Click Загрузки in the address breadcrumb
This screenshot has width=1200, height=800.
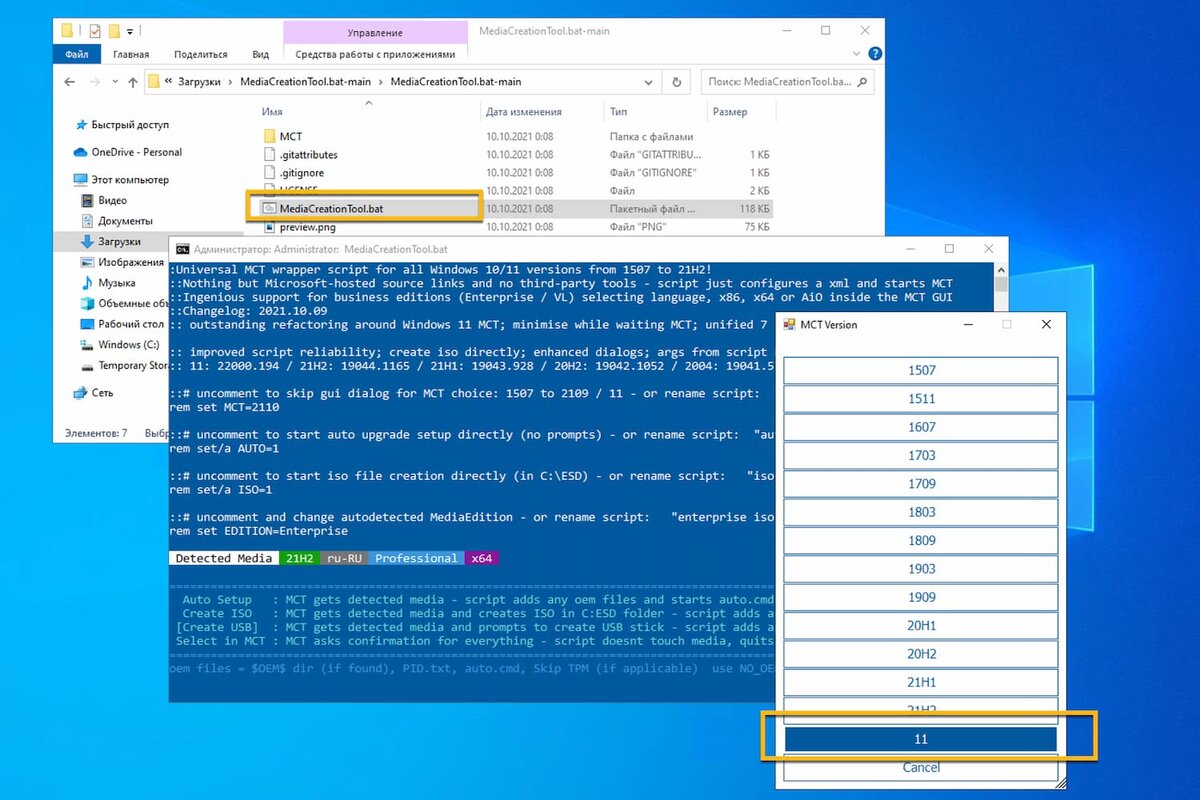click(x=201, y=82)
